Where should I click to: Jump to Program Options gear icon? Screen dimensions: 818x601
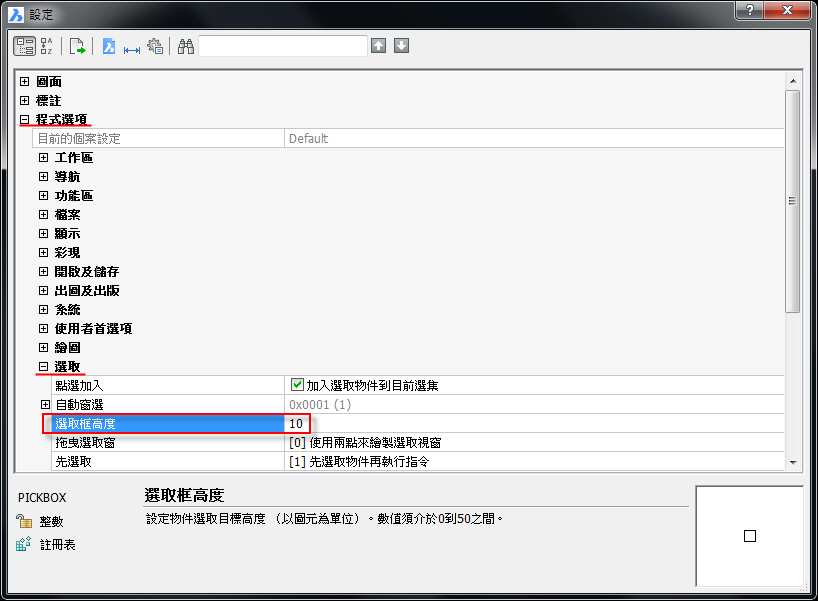[155, 46]
